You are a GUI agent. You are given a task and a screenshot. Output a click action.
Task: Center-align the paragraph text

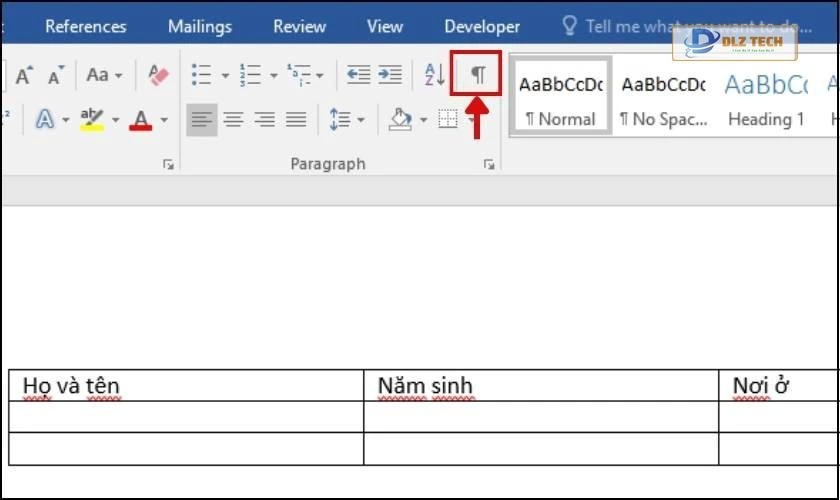(233, 120)
